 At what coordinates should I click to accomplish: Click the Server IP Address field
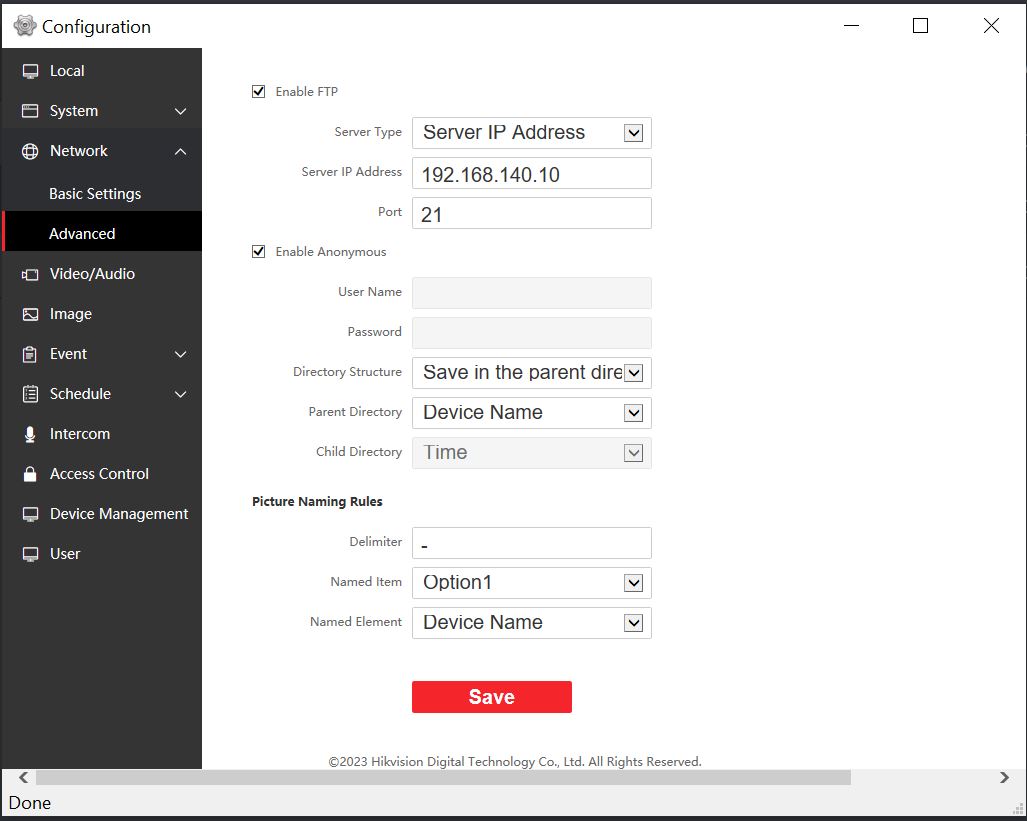point(531,174)
